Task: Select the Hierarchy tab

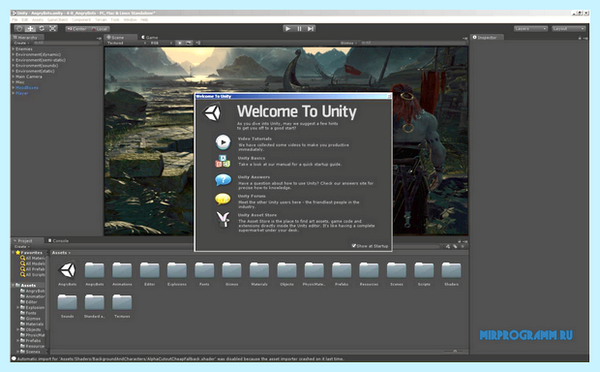Action: click(x=28, y=38)
